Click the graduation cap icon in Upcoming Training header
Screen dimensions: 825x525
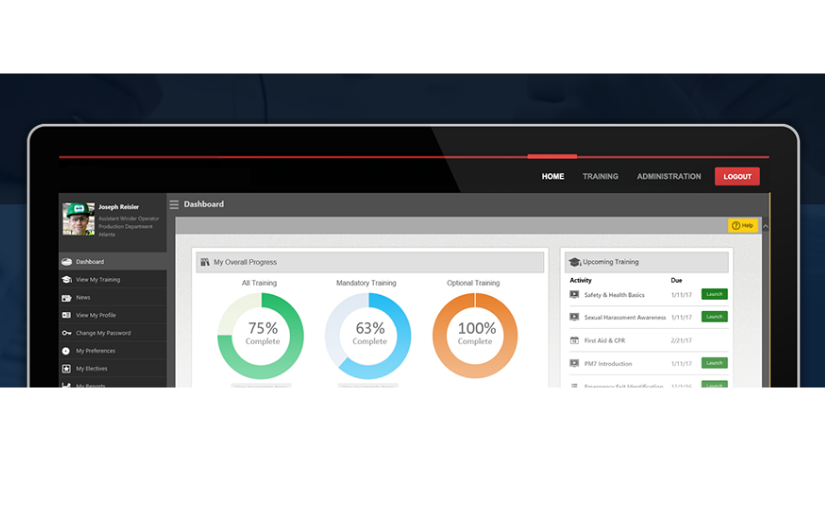[575, 262]
